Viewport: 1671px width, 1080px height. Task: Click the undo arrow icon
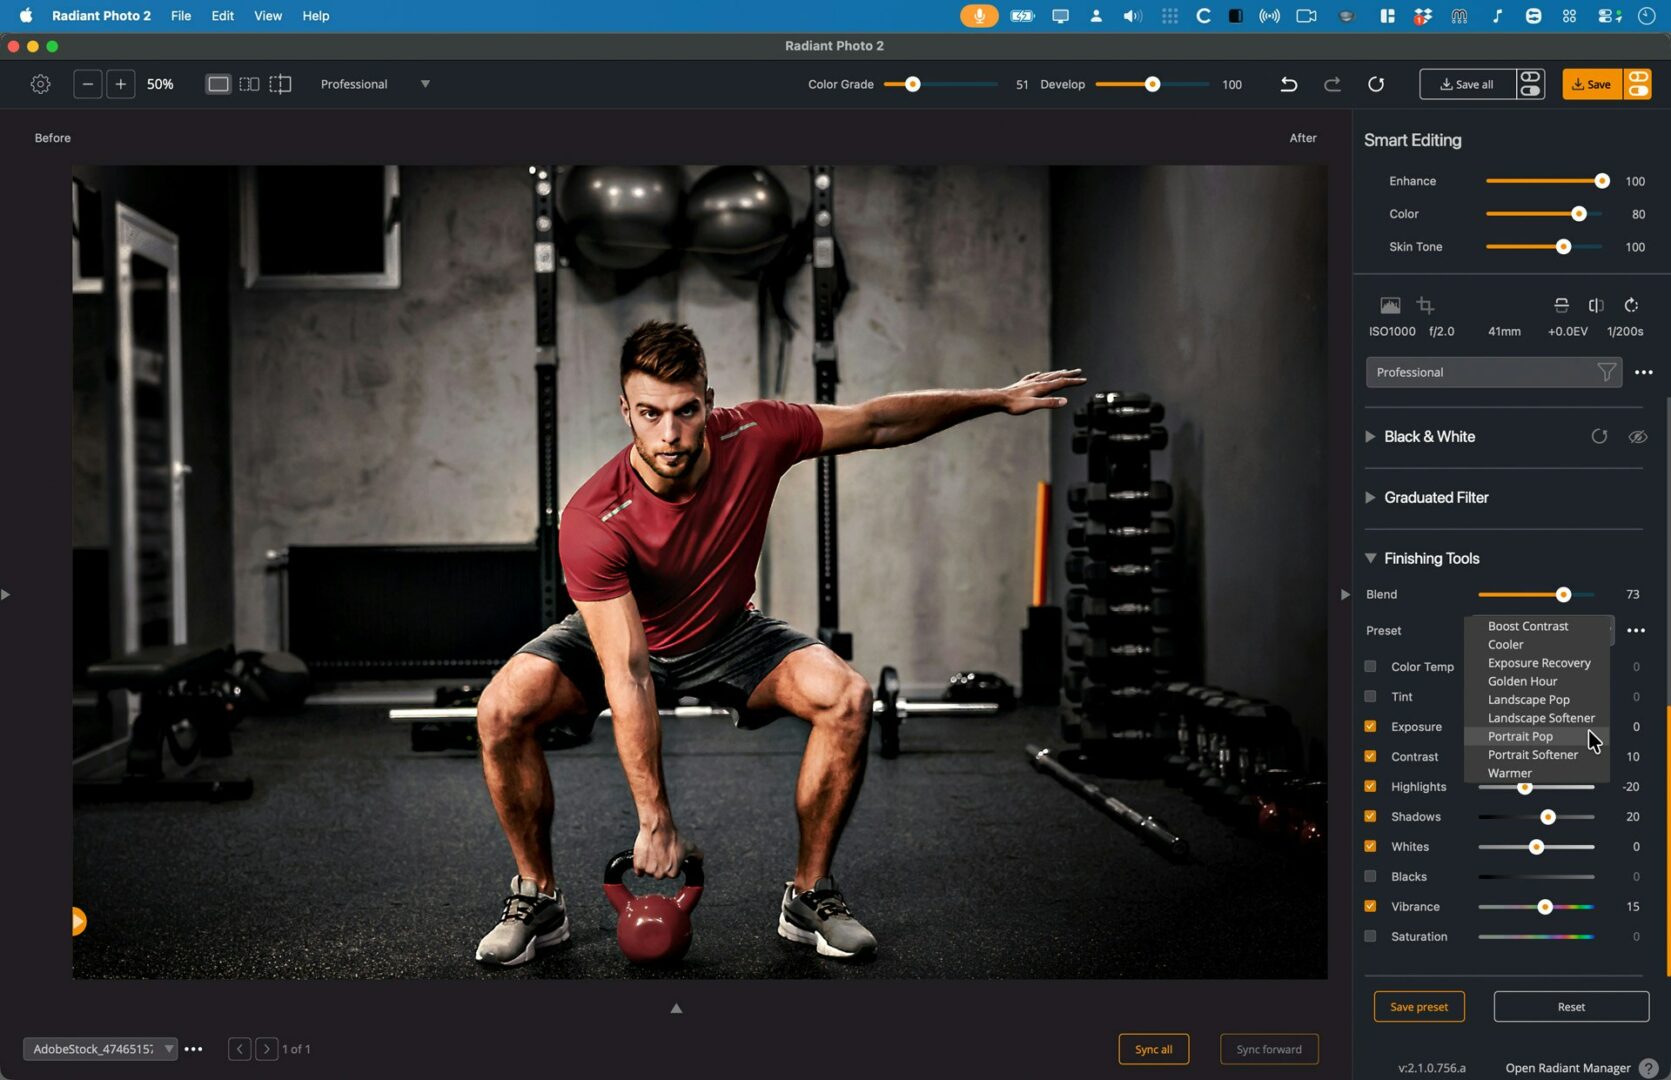[x=1288, y=84]
